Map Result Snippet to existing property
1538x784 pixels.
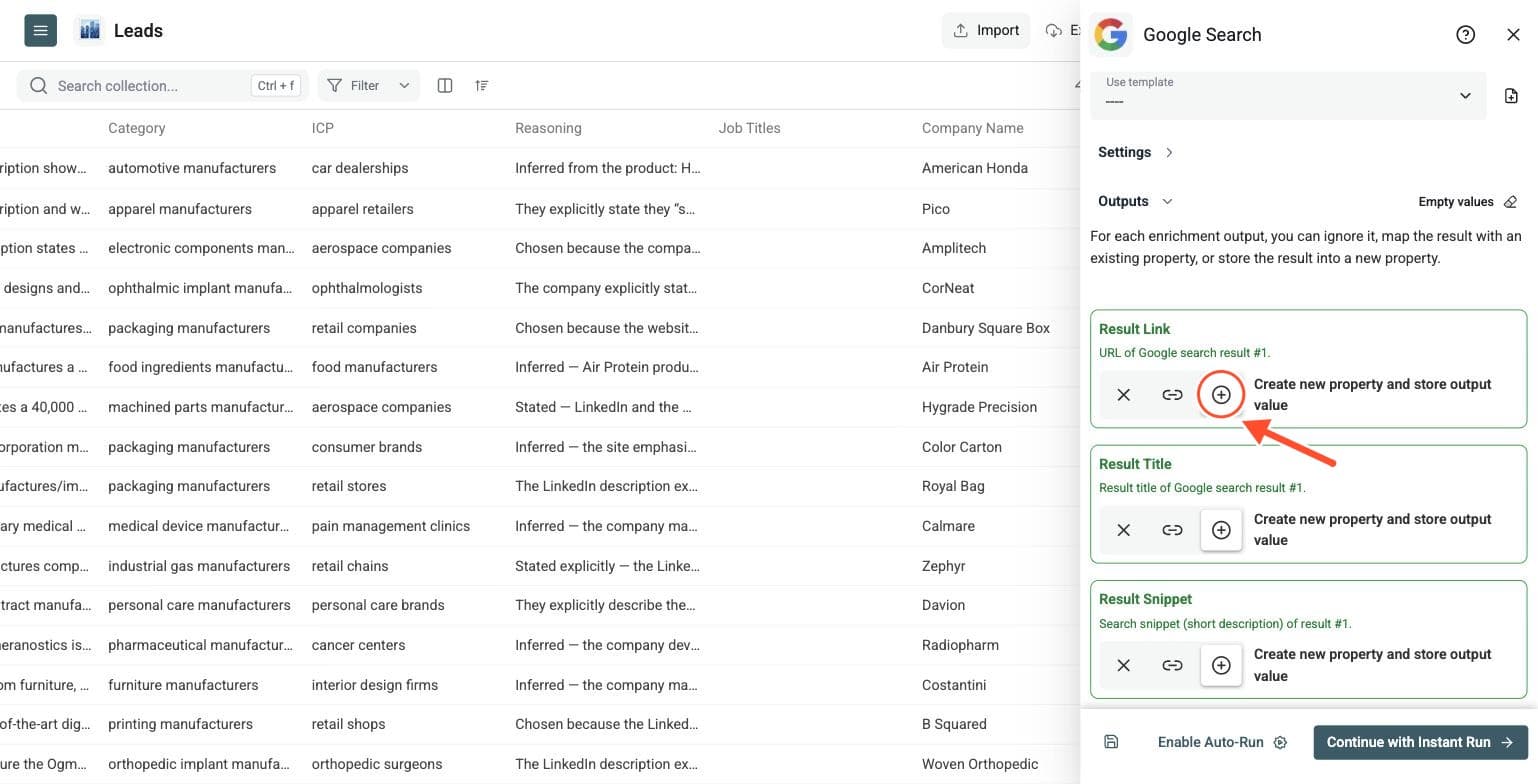click(1172, 665)
